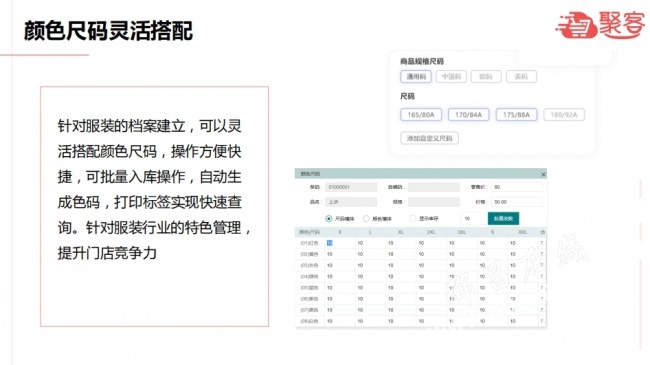
Task: Choose the 颜色循环 radio option
Action: point(366,219)
